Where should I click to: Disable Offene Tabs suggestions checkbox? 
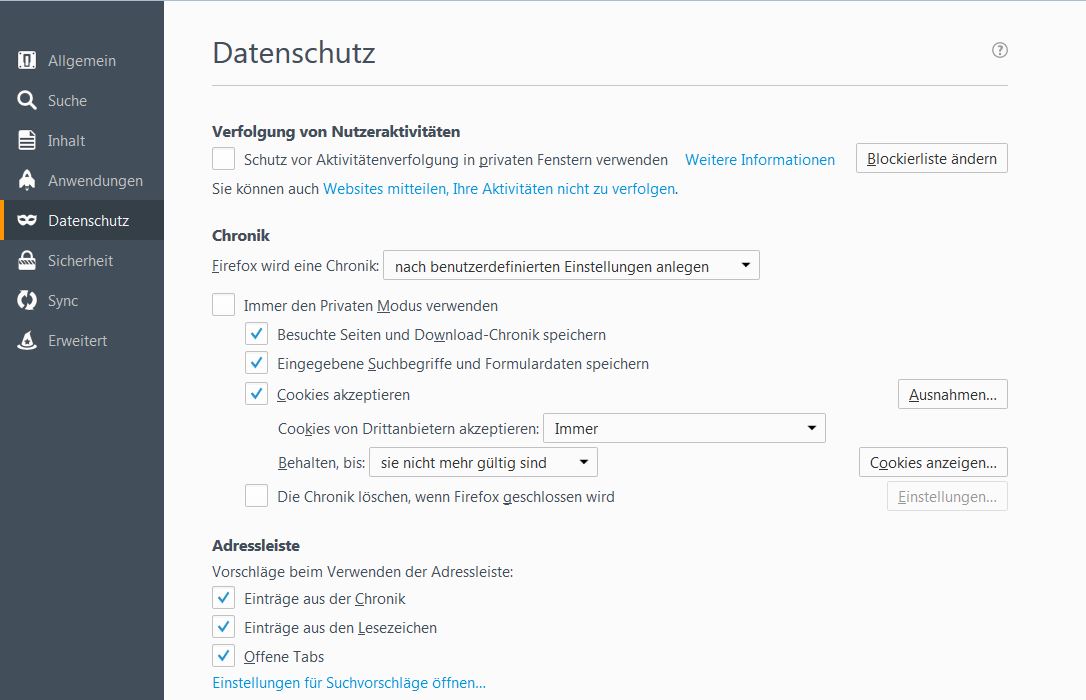click(x=224, y=656)
